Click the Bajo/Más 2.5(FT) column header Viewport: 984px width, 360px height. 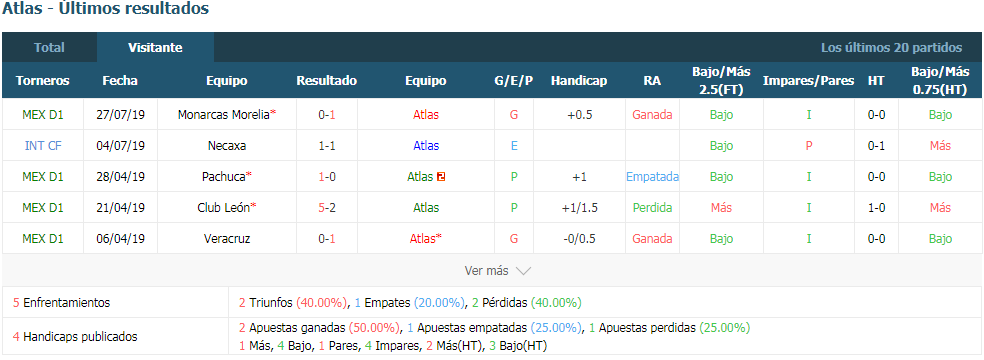click(x=721, y=80)
